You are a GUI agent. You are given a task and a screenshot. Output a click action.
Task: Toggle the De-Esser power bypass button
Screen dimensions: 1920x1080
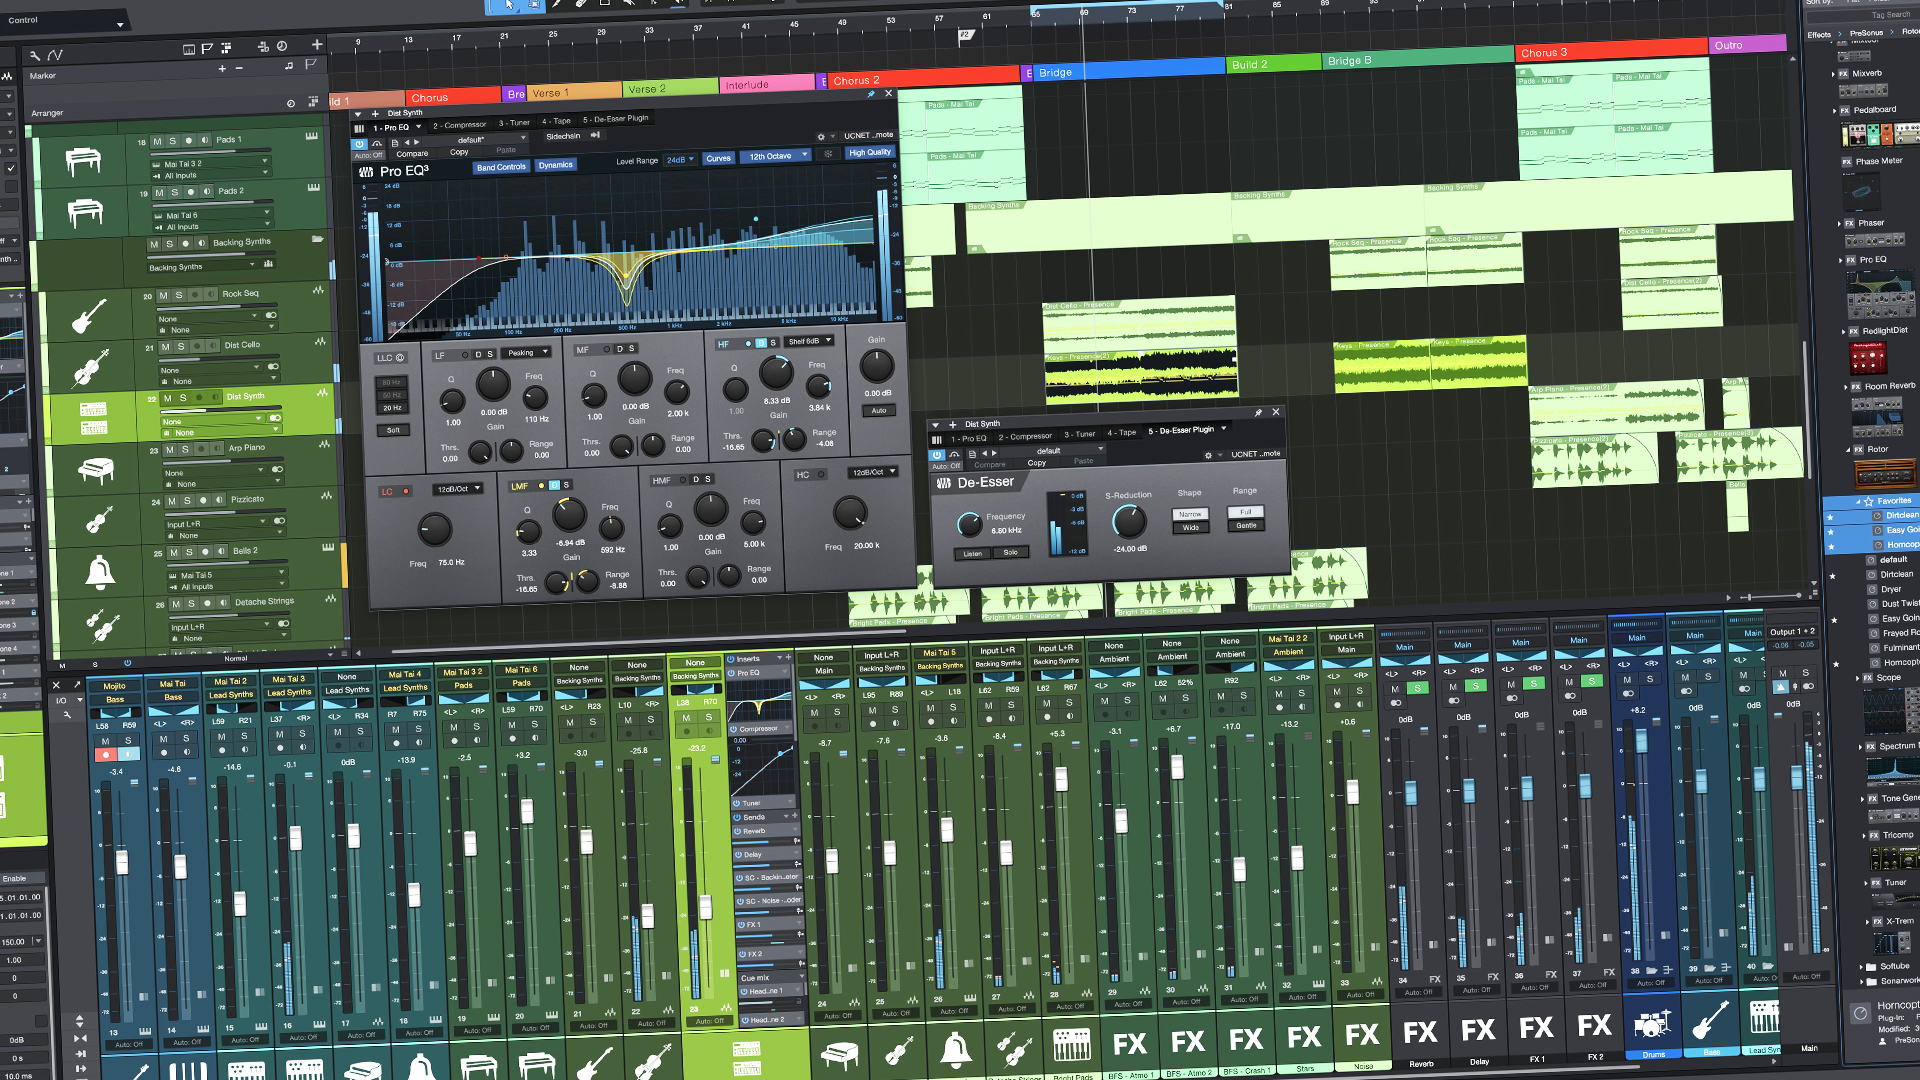coord(937,455)
